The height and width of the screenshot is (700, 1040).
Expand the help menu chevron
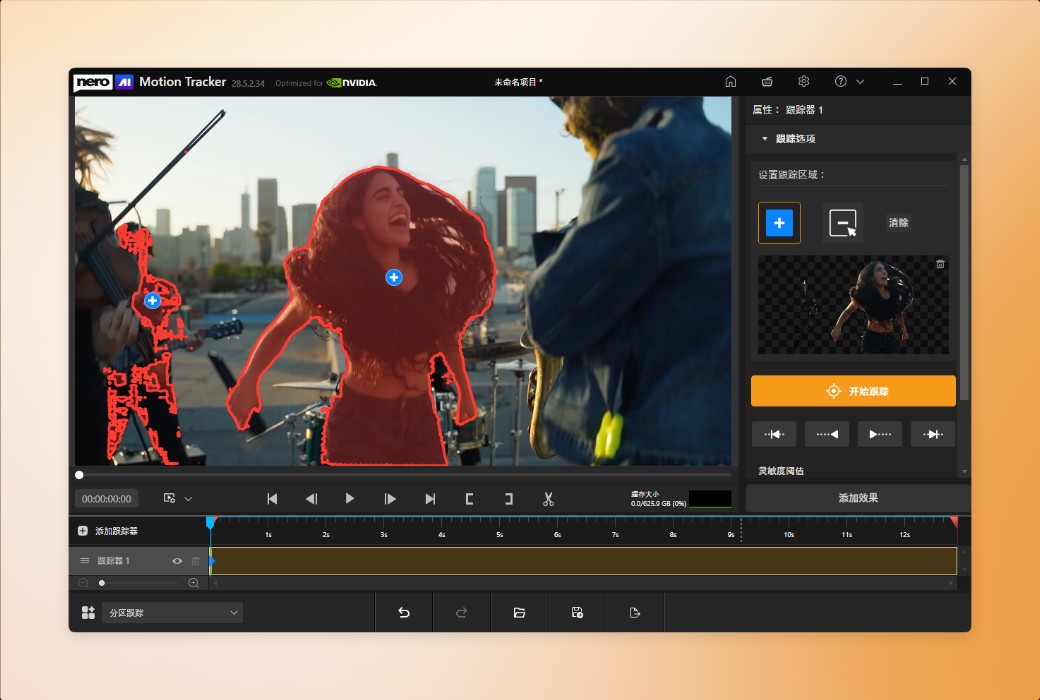tap(860, 81)
